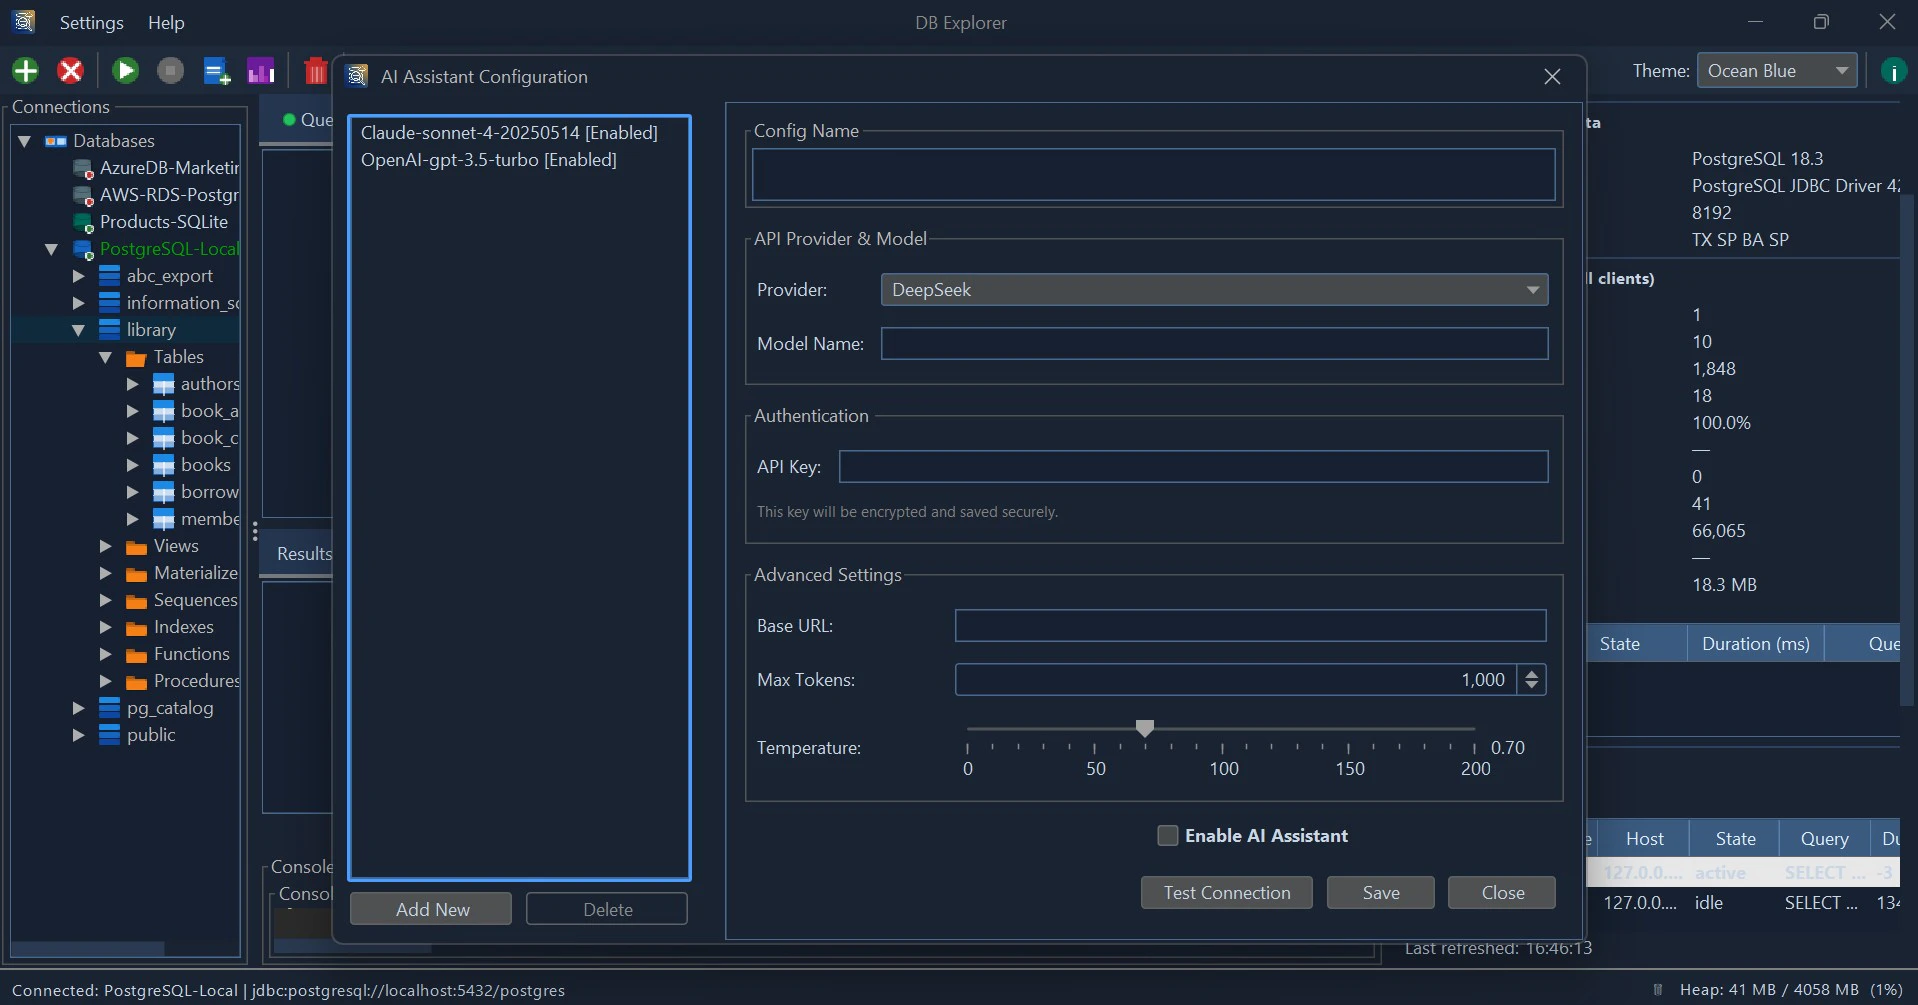Collapse the library database node
Viewport: 1918px width, 1005px height.
[77, 330]
